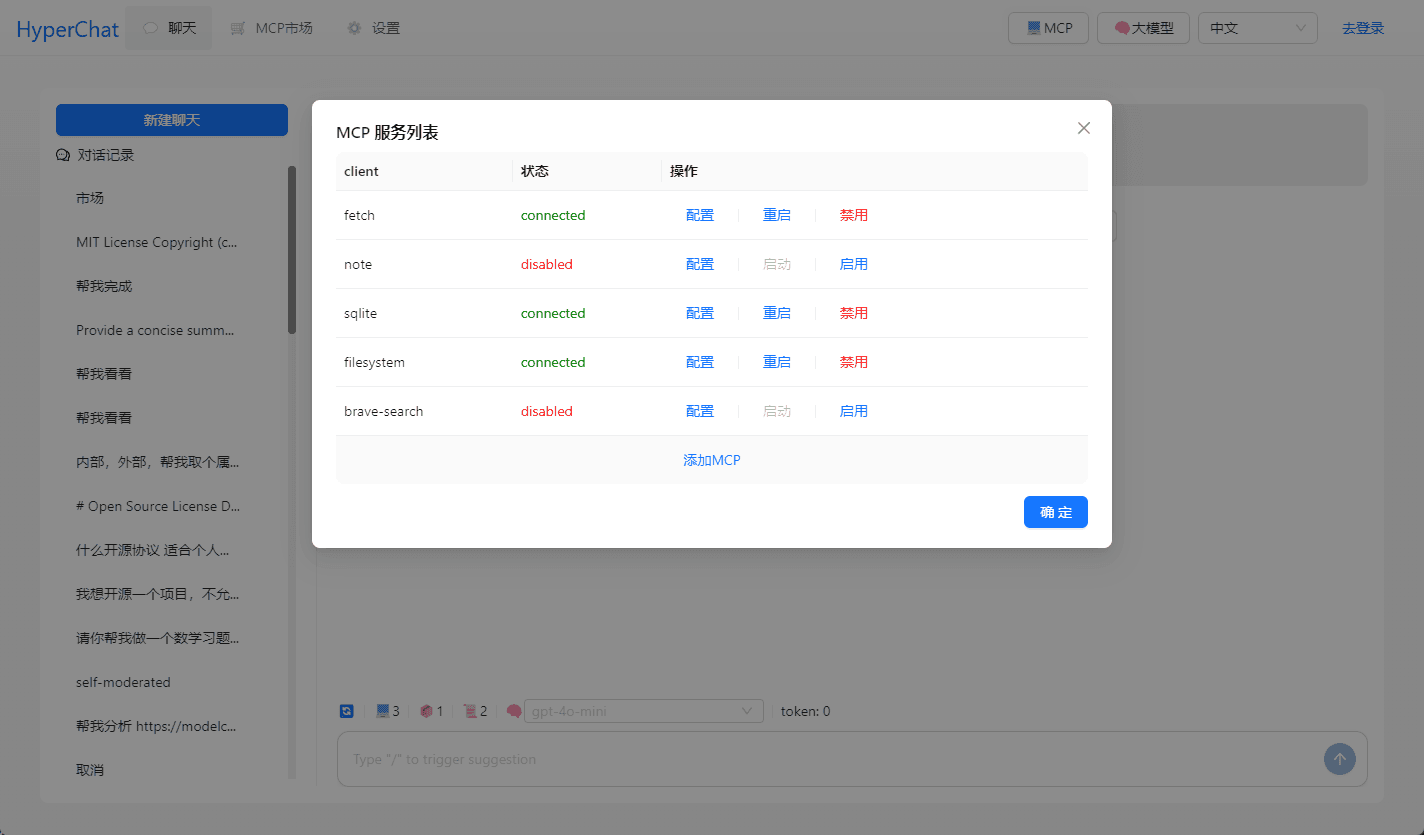Restart the filesystem client with 重启
This screenshot has height=835, width=1424.
(777, 362)
